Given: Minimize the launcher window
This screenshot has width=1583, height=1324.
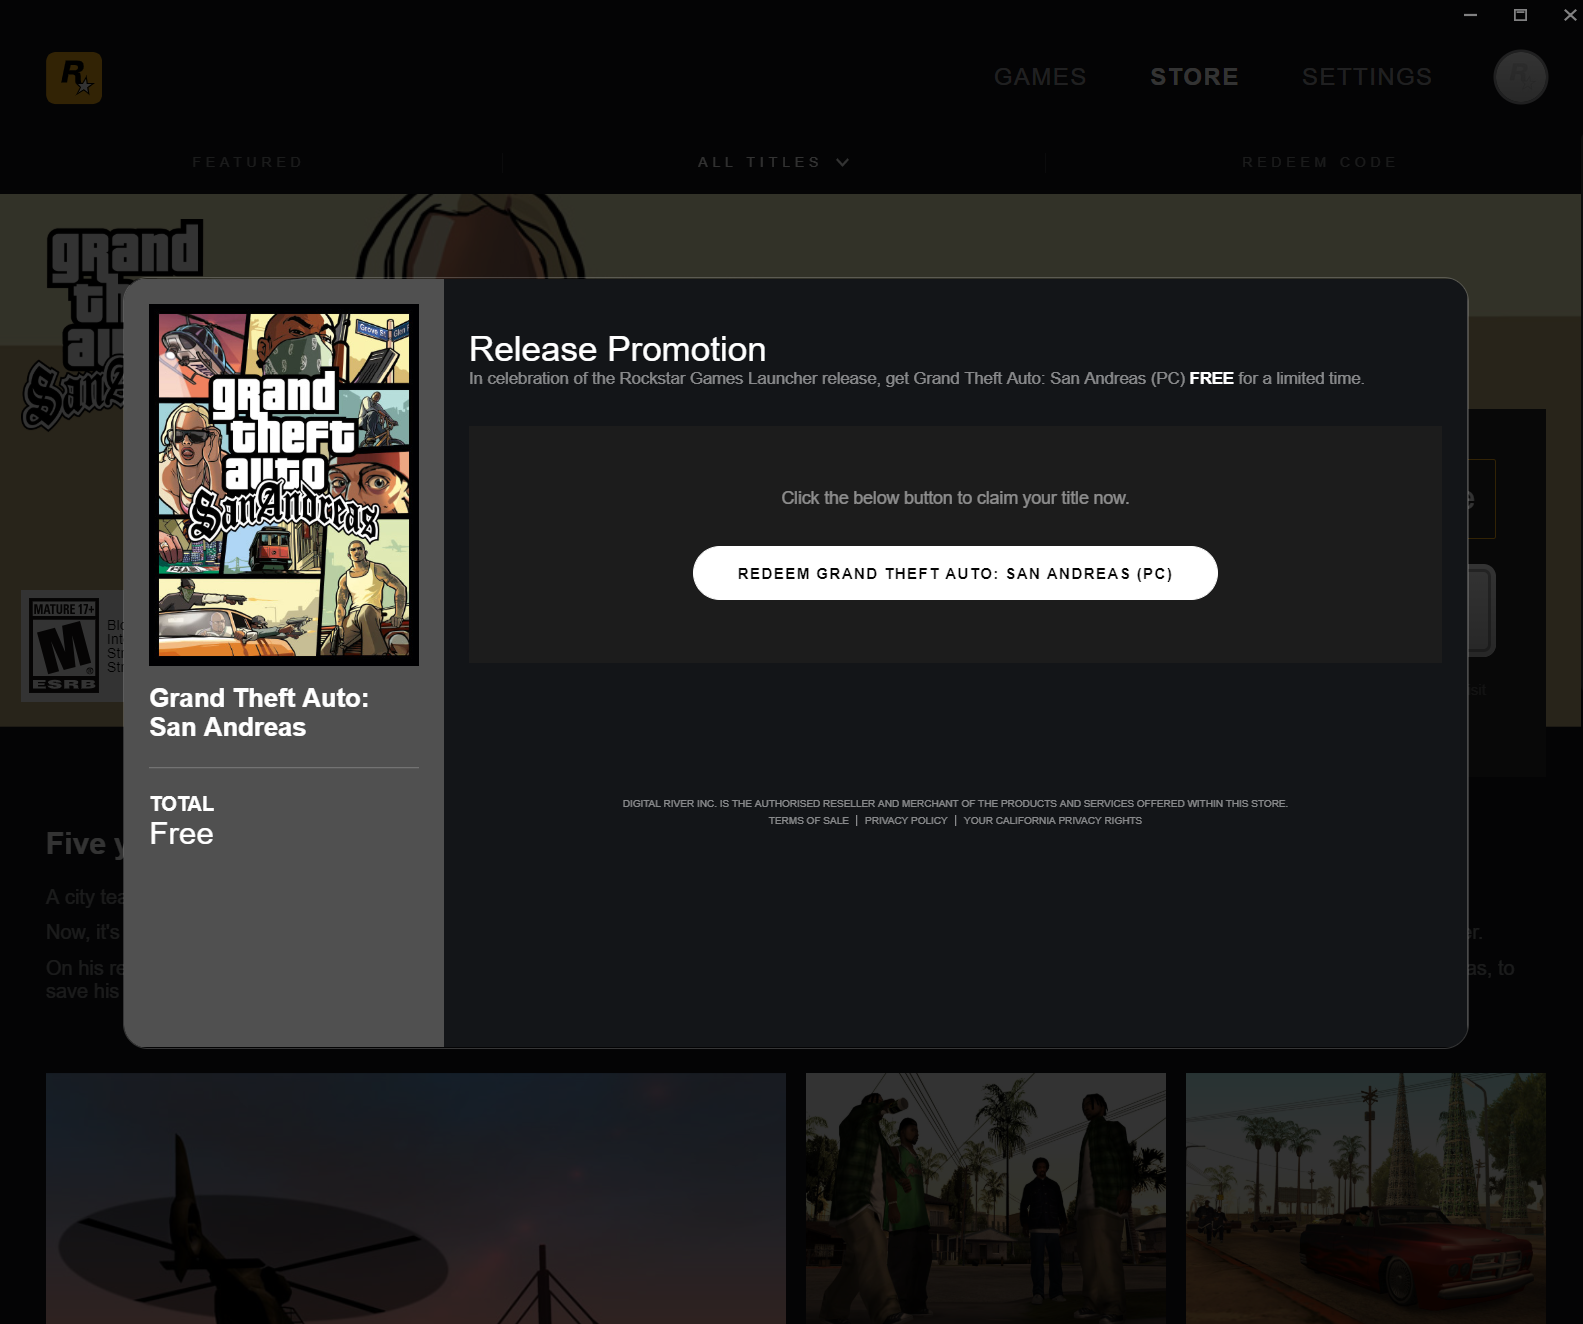Looking at the screenshot, I should click(1470, 15).
